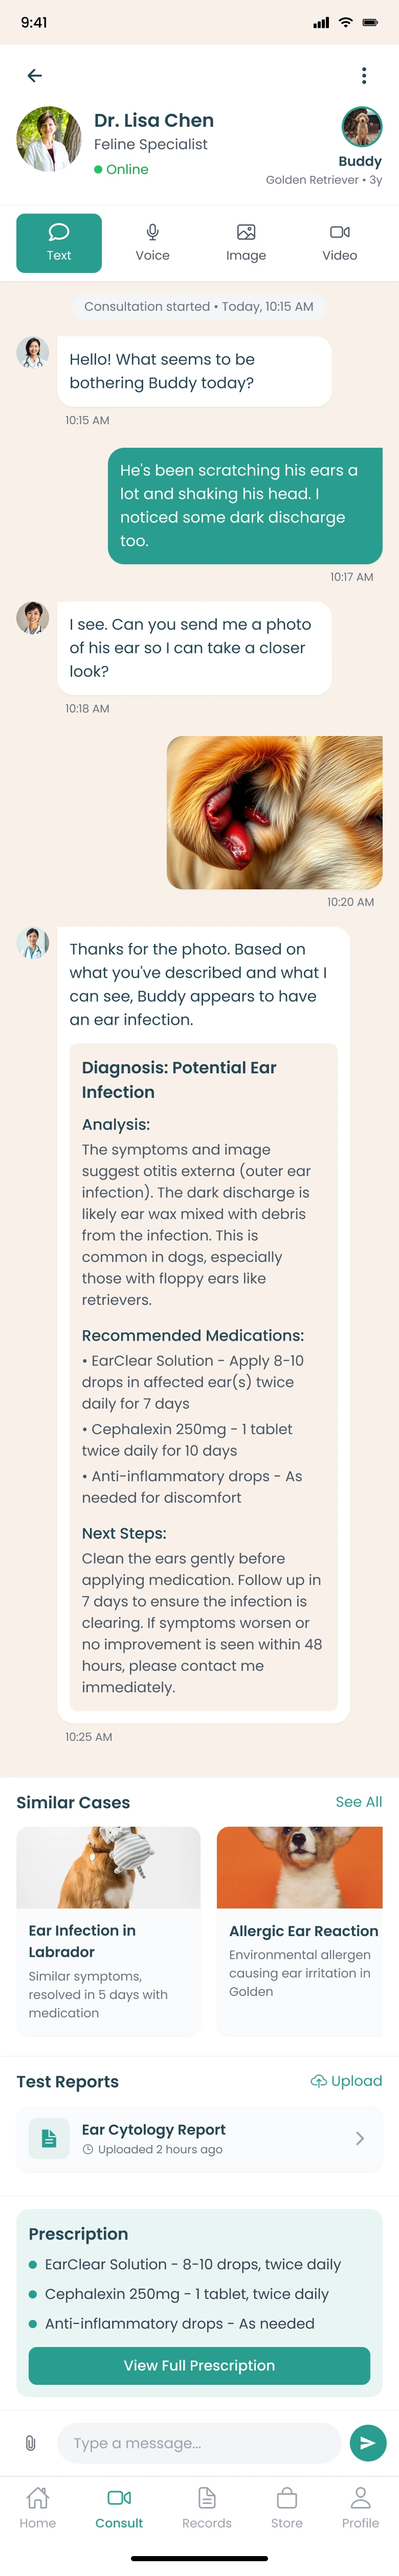Open the Ear Cytology Report document icon
Screen dimensions: 399x2576
pyautogui.click(x=49, y=2138)
